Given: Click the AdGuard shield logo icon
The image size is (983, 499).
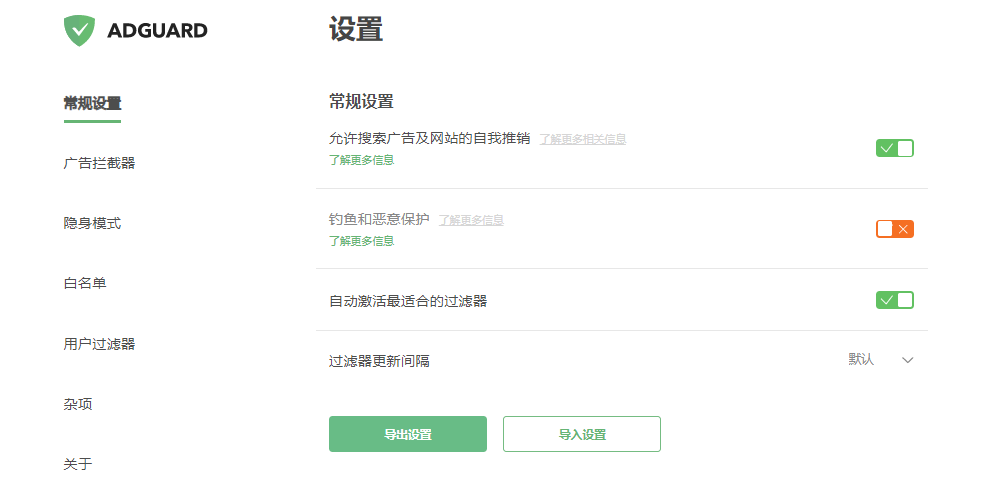Looking at the screenshot, I should 79,30.
